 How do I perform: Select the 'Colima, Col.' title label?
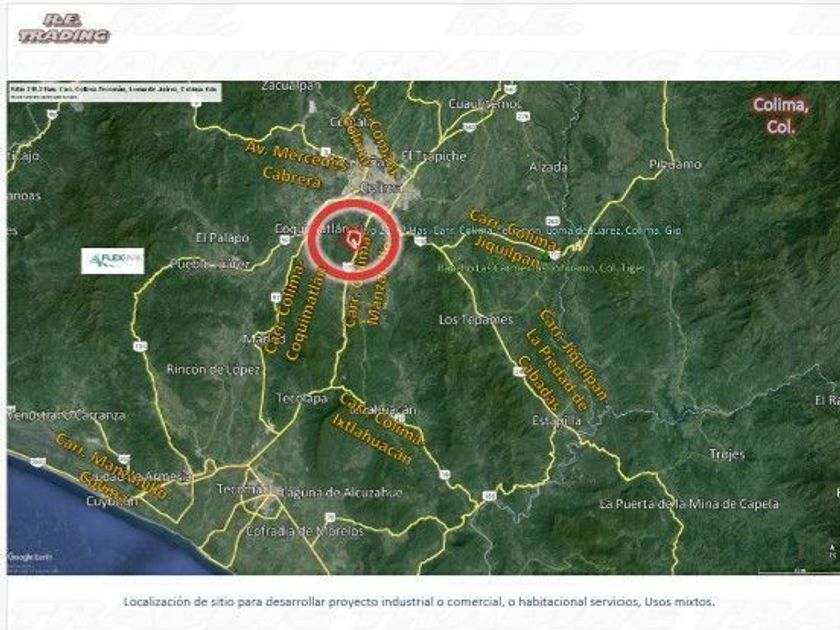[x=780, y=116]
